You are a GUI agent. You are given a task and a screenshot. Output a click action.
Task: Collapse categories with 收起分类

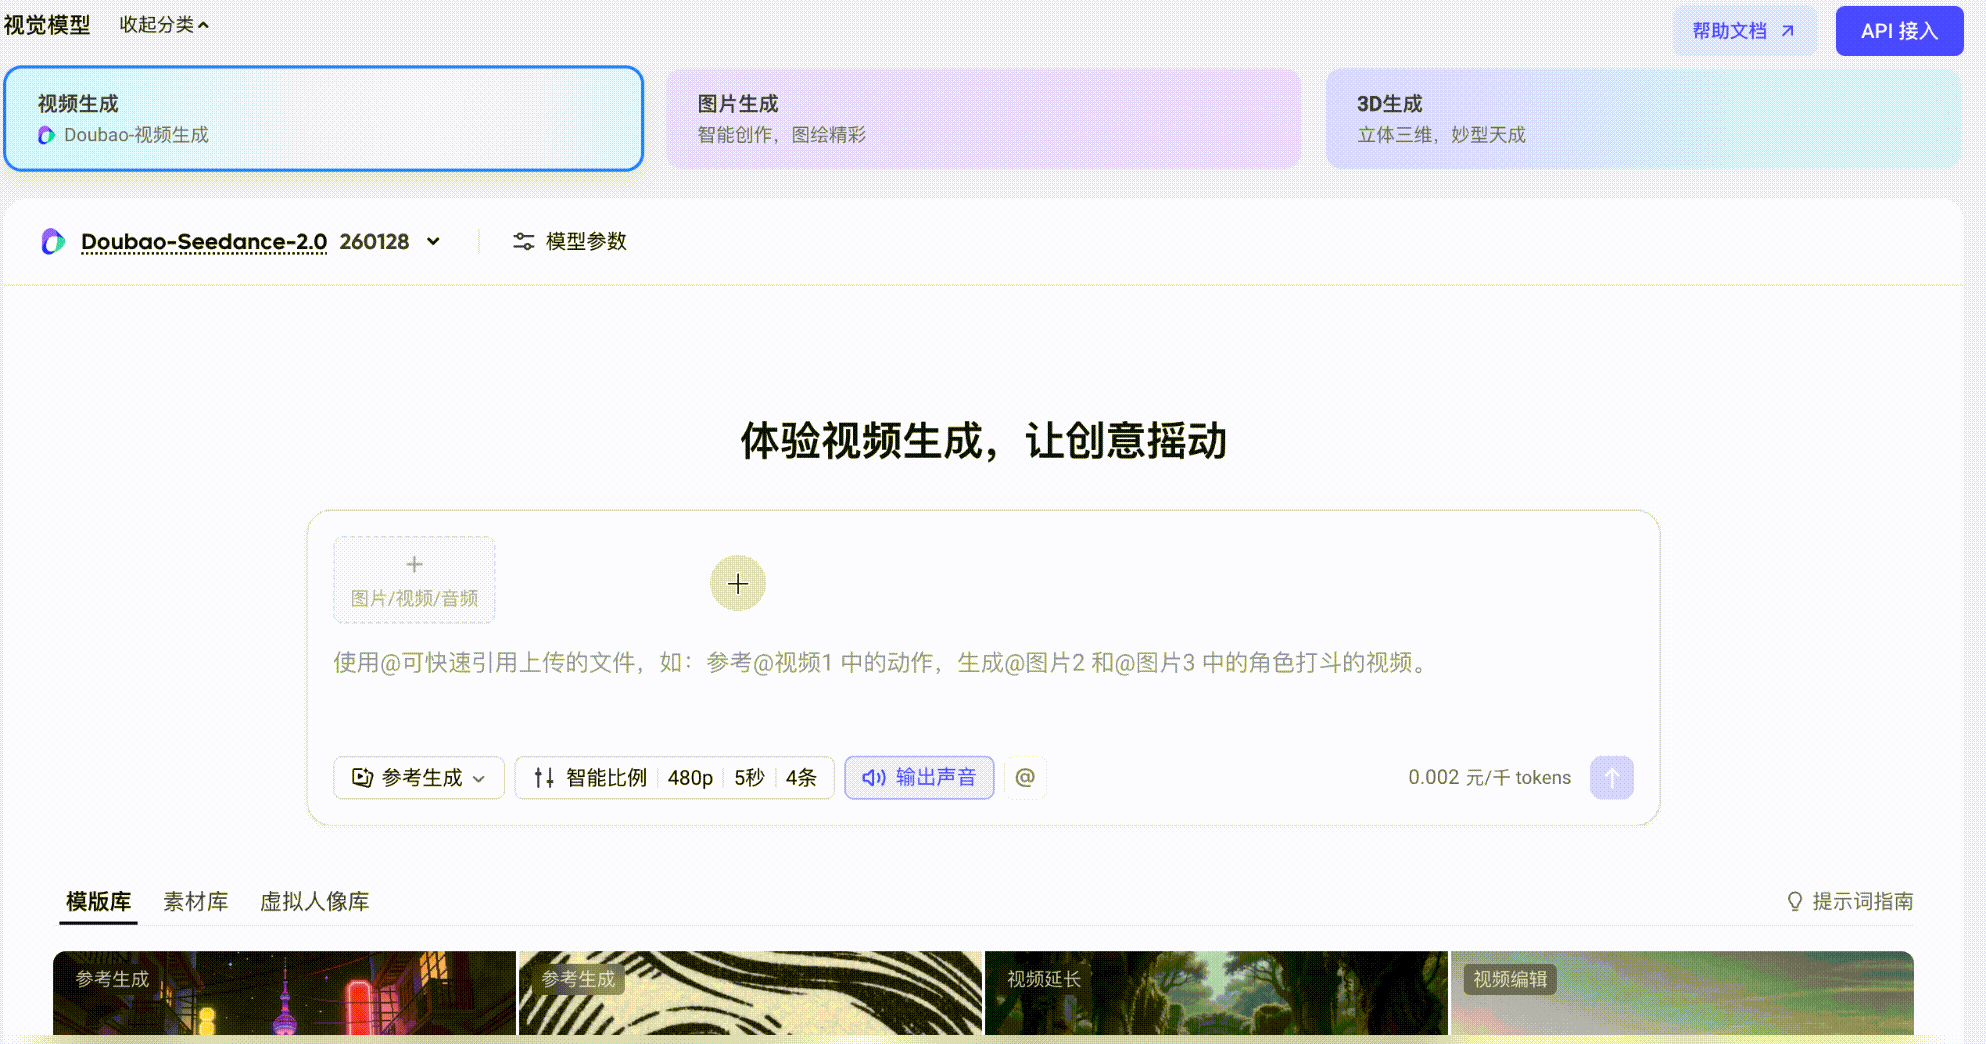tap(164, 24)
